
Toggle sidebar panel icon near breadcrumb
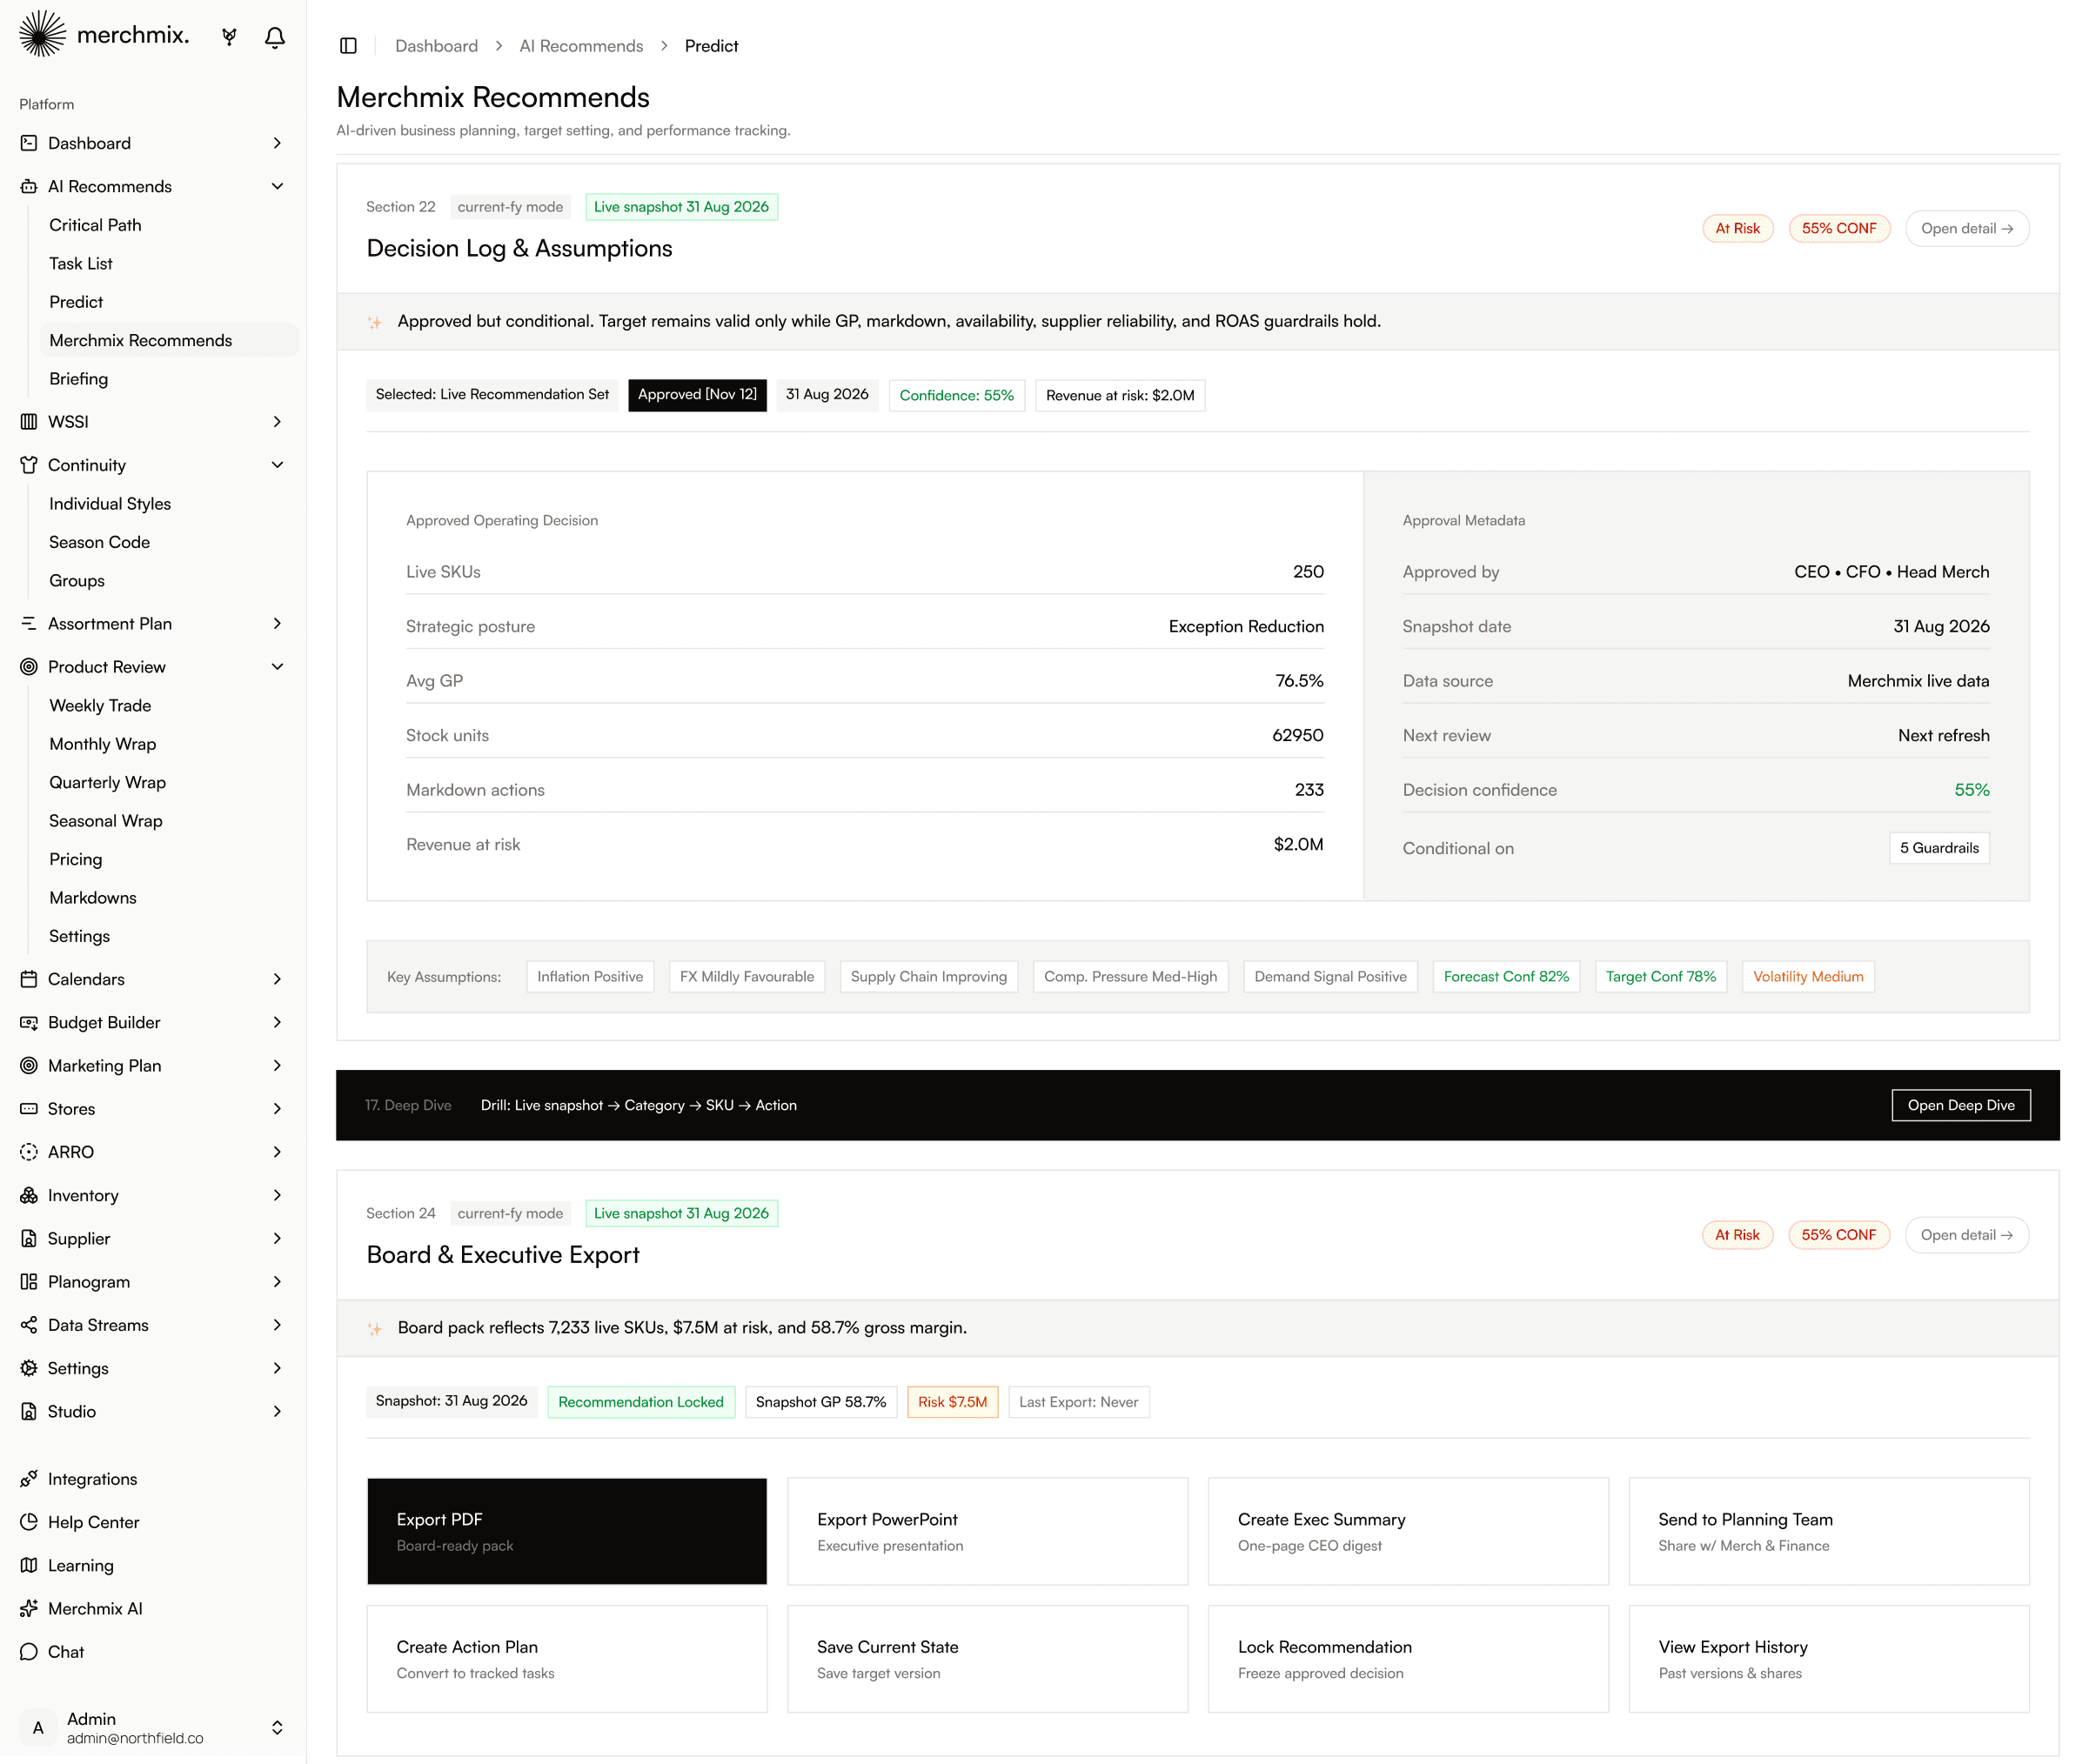click(348, 46)
